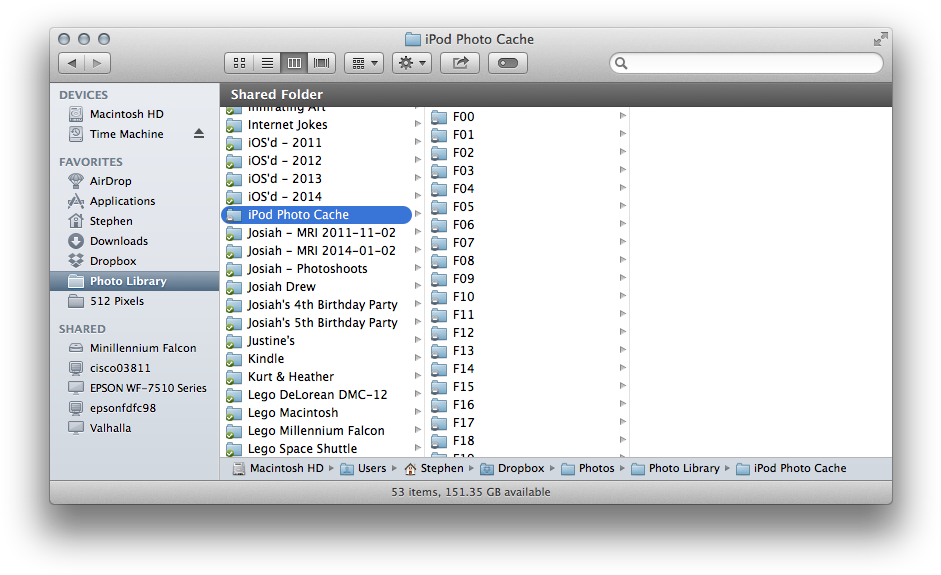
Task: Click iPod Photo Cache in the path bar
Action: click(792, 468)
